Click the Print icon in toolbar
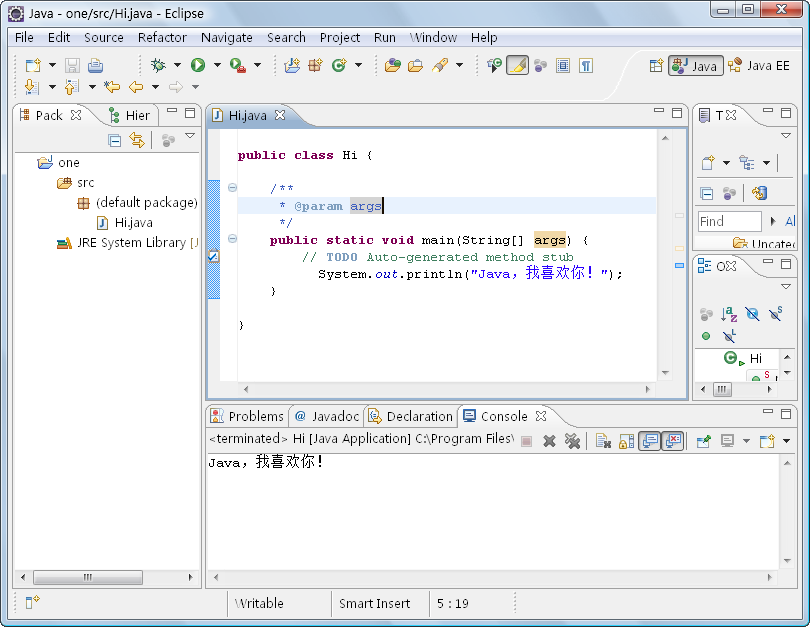Screen dimensions: 810x627 (95, 65)
